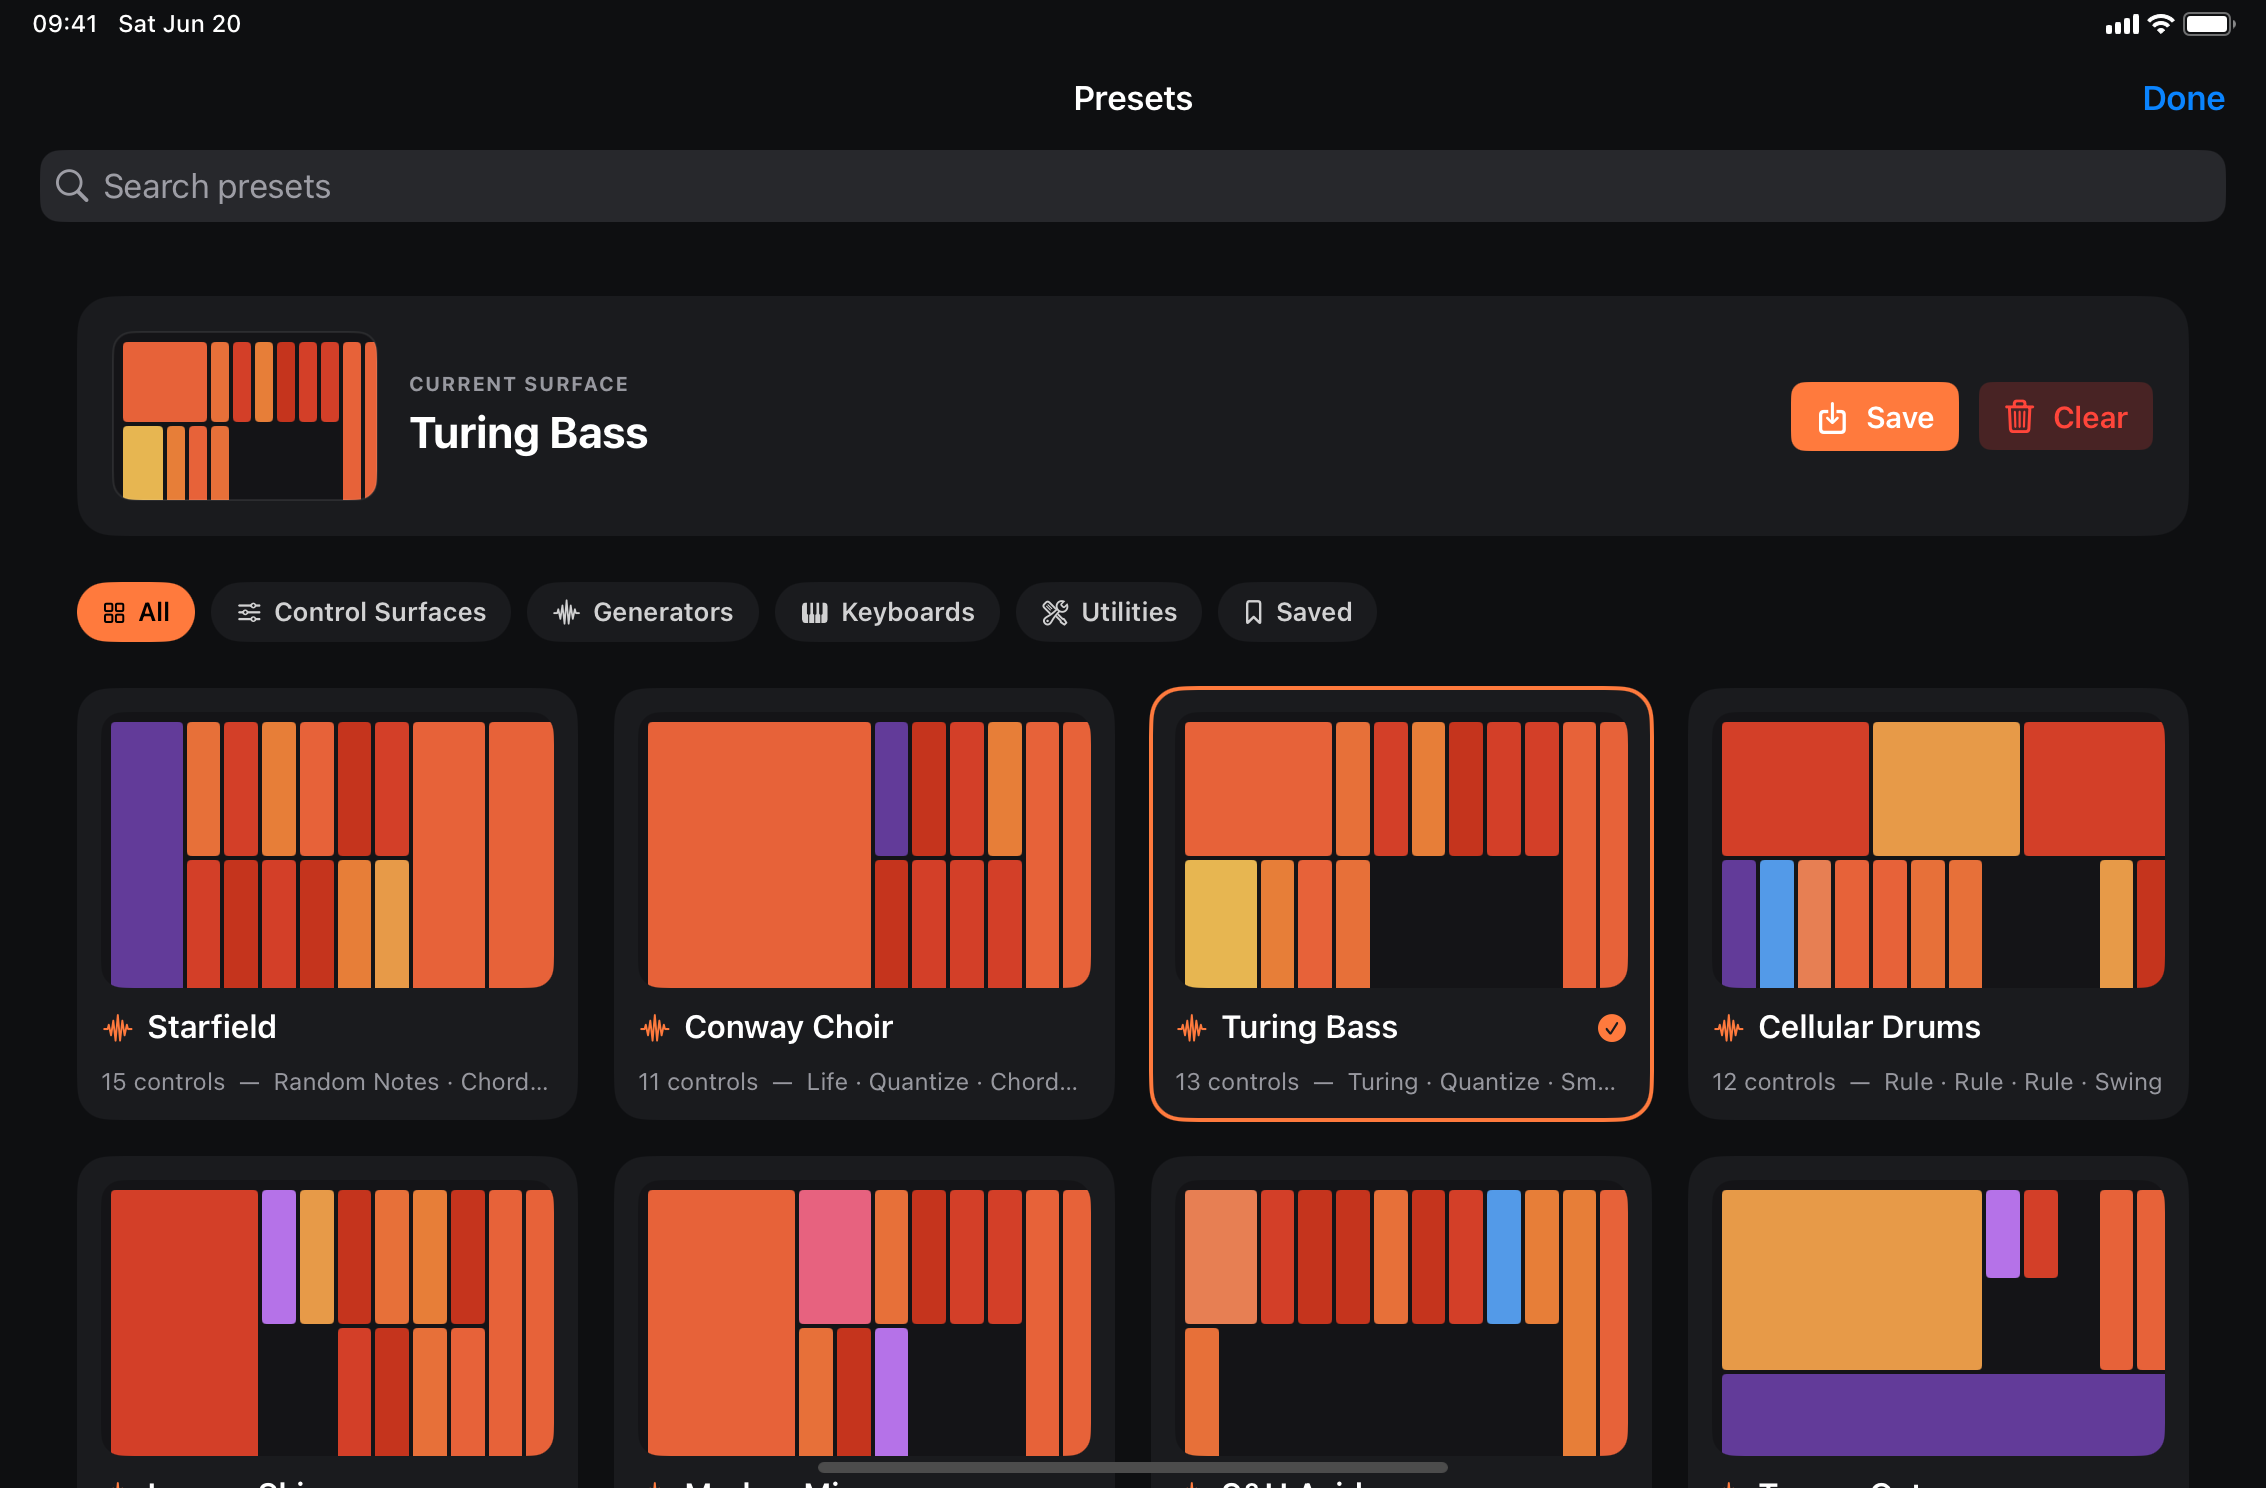The image size is (2266, 1488).
Task: Click the Wi-Fi status icon
Action: [x=2160, y=24]
